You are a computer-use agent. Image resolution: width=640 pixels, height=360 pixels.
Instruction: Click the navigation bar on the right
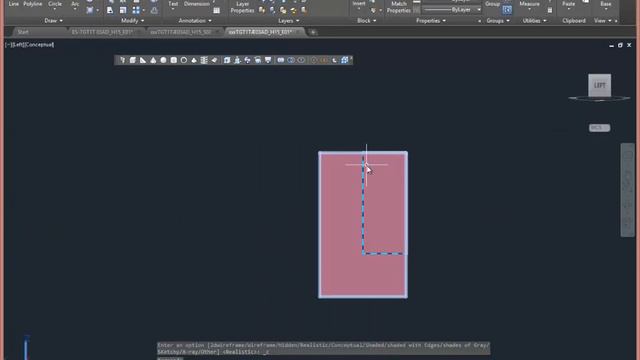[x=628, y=190]
